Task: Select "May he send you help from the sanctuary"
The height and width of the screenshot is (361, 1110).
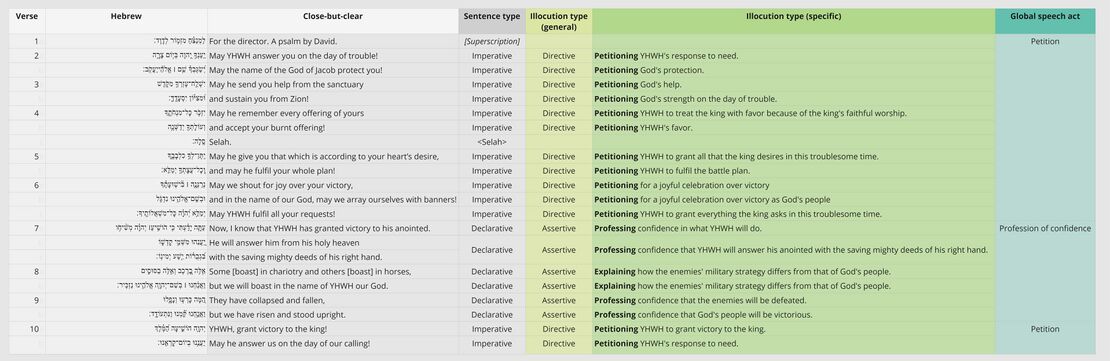Action: 286,84
